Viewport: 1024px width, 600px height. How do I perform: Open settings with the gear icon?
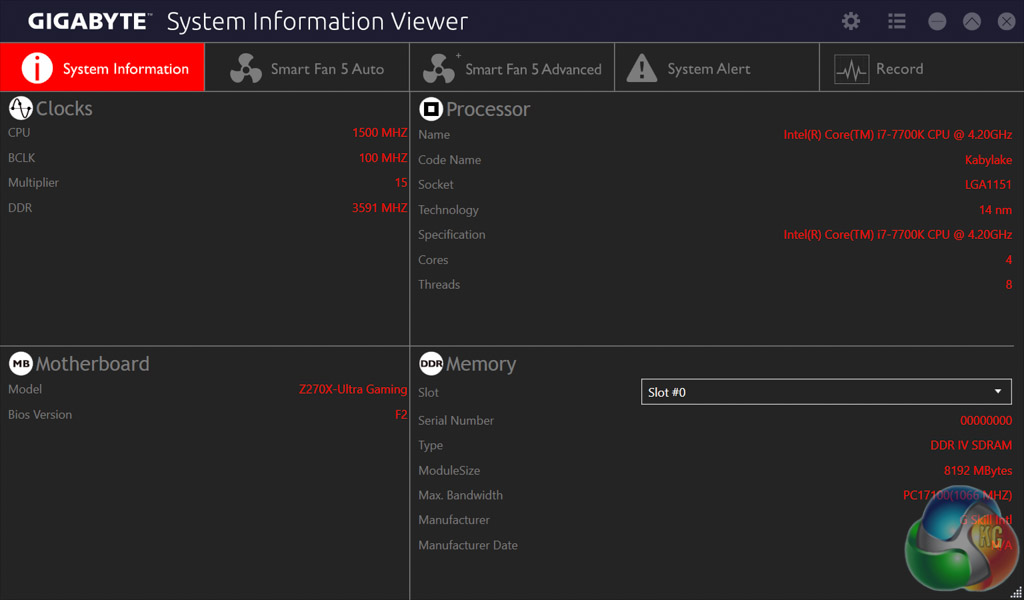pos(850,21)
